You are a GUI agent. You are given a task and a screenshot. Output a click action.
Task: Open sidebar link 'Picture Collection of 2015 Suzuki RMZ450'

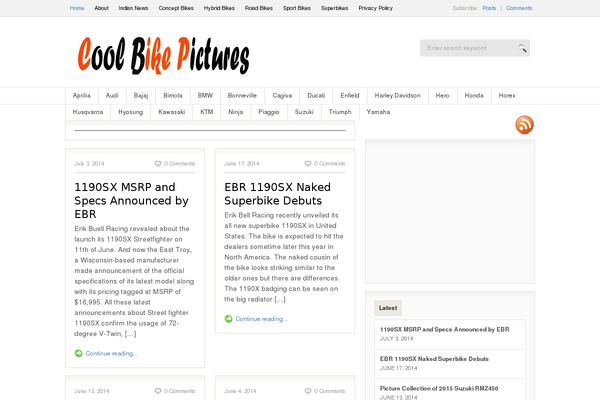(439, 388)
